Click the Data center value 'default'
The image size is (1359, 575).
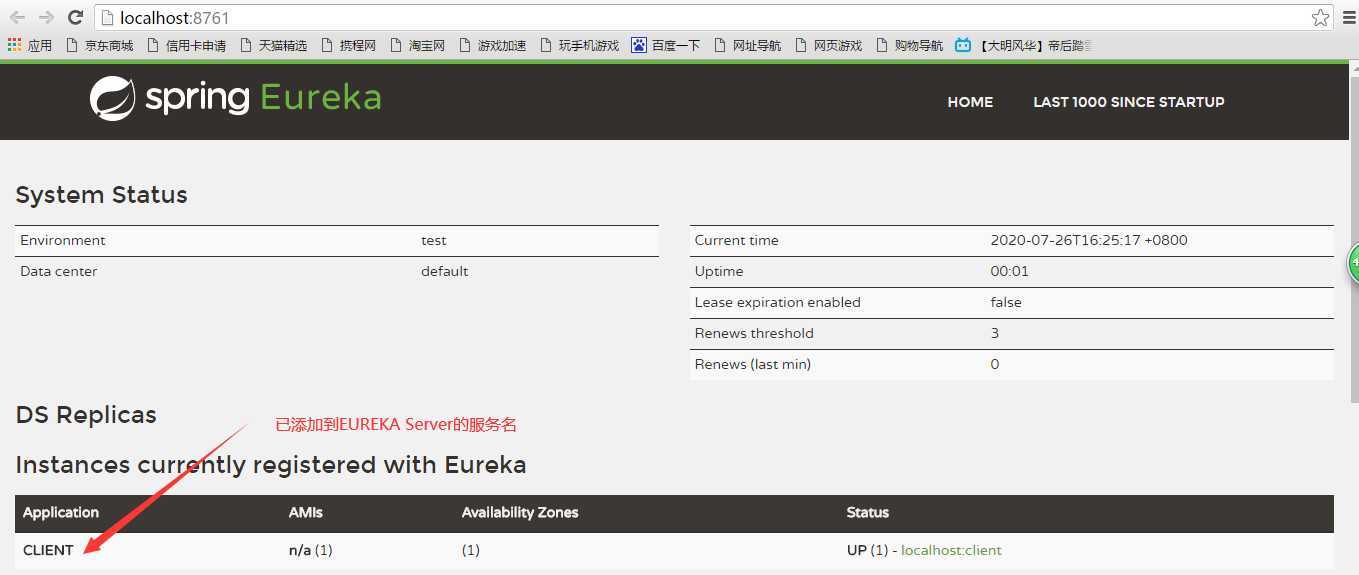[x=445, y=271]
